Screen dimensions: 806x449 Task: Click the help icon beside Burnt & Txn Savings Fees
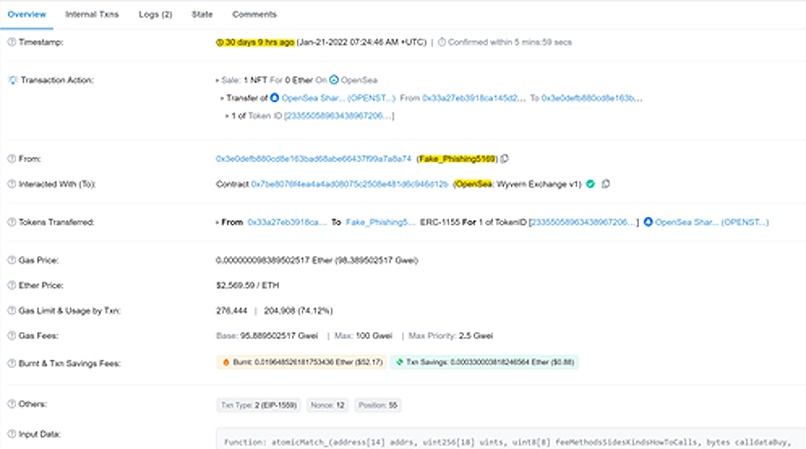tap(11, 362)
